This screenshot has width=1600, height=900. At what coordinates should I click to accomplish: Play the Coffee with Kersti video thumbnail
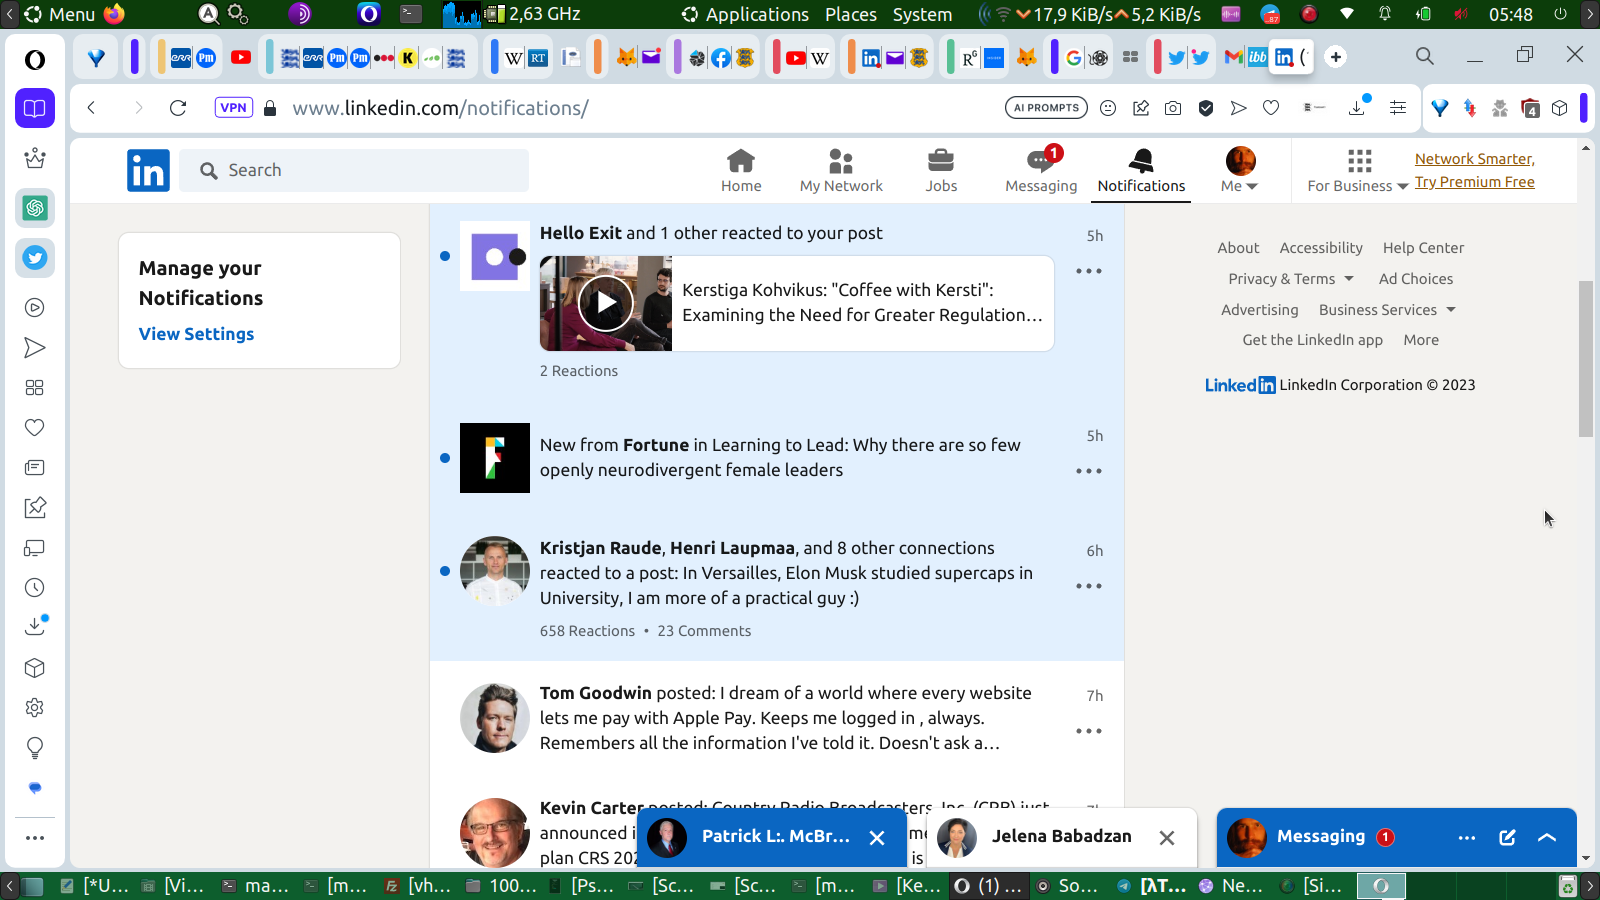tap(606, 303)
